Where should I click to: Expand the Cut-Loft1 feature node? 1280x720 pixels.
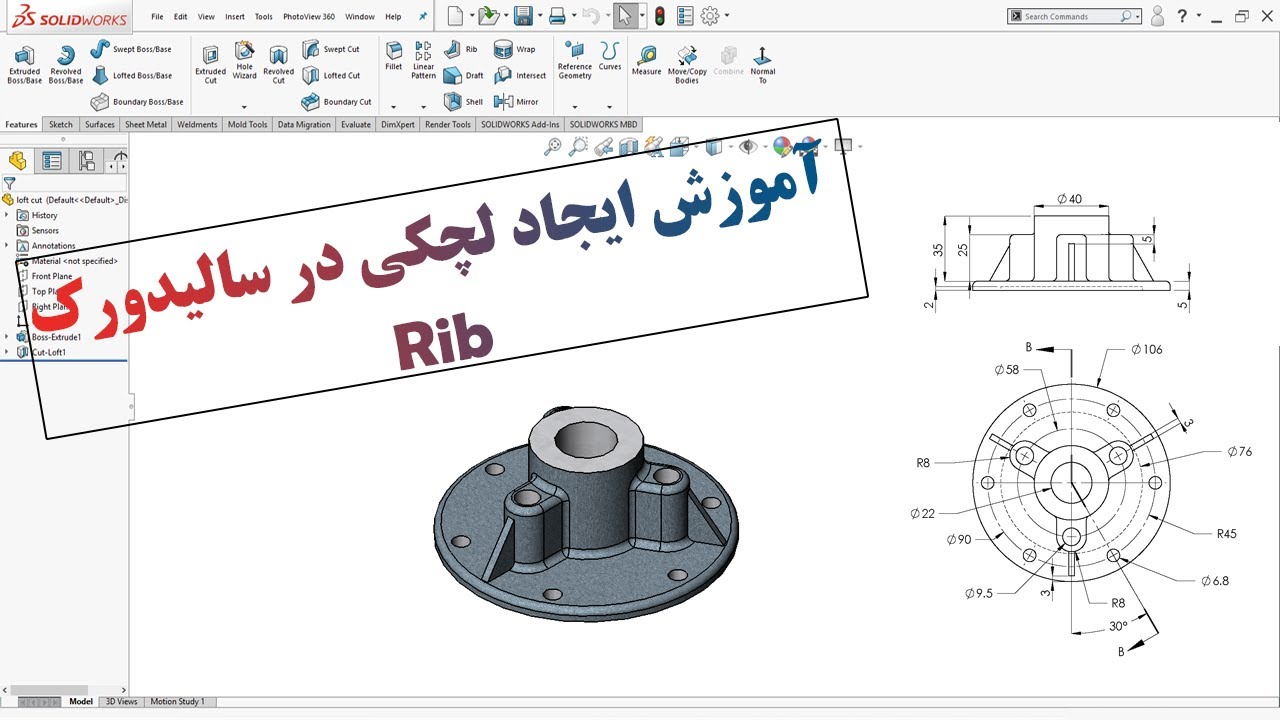click(x=7, y=352)
